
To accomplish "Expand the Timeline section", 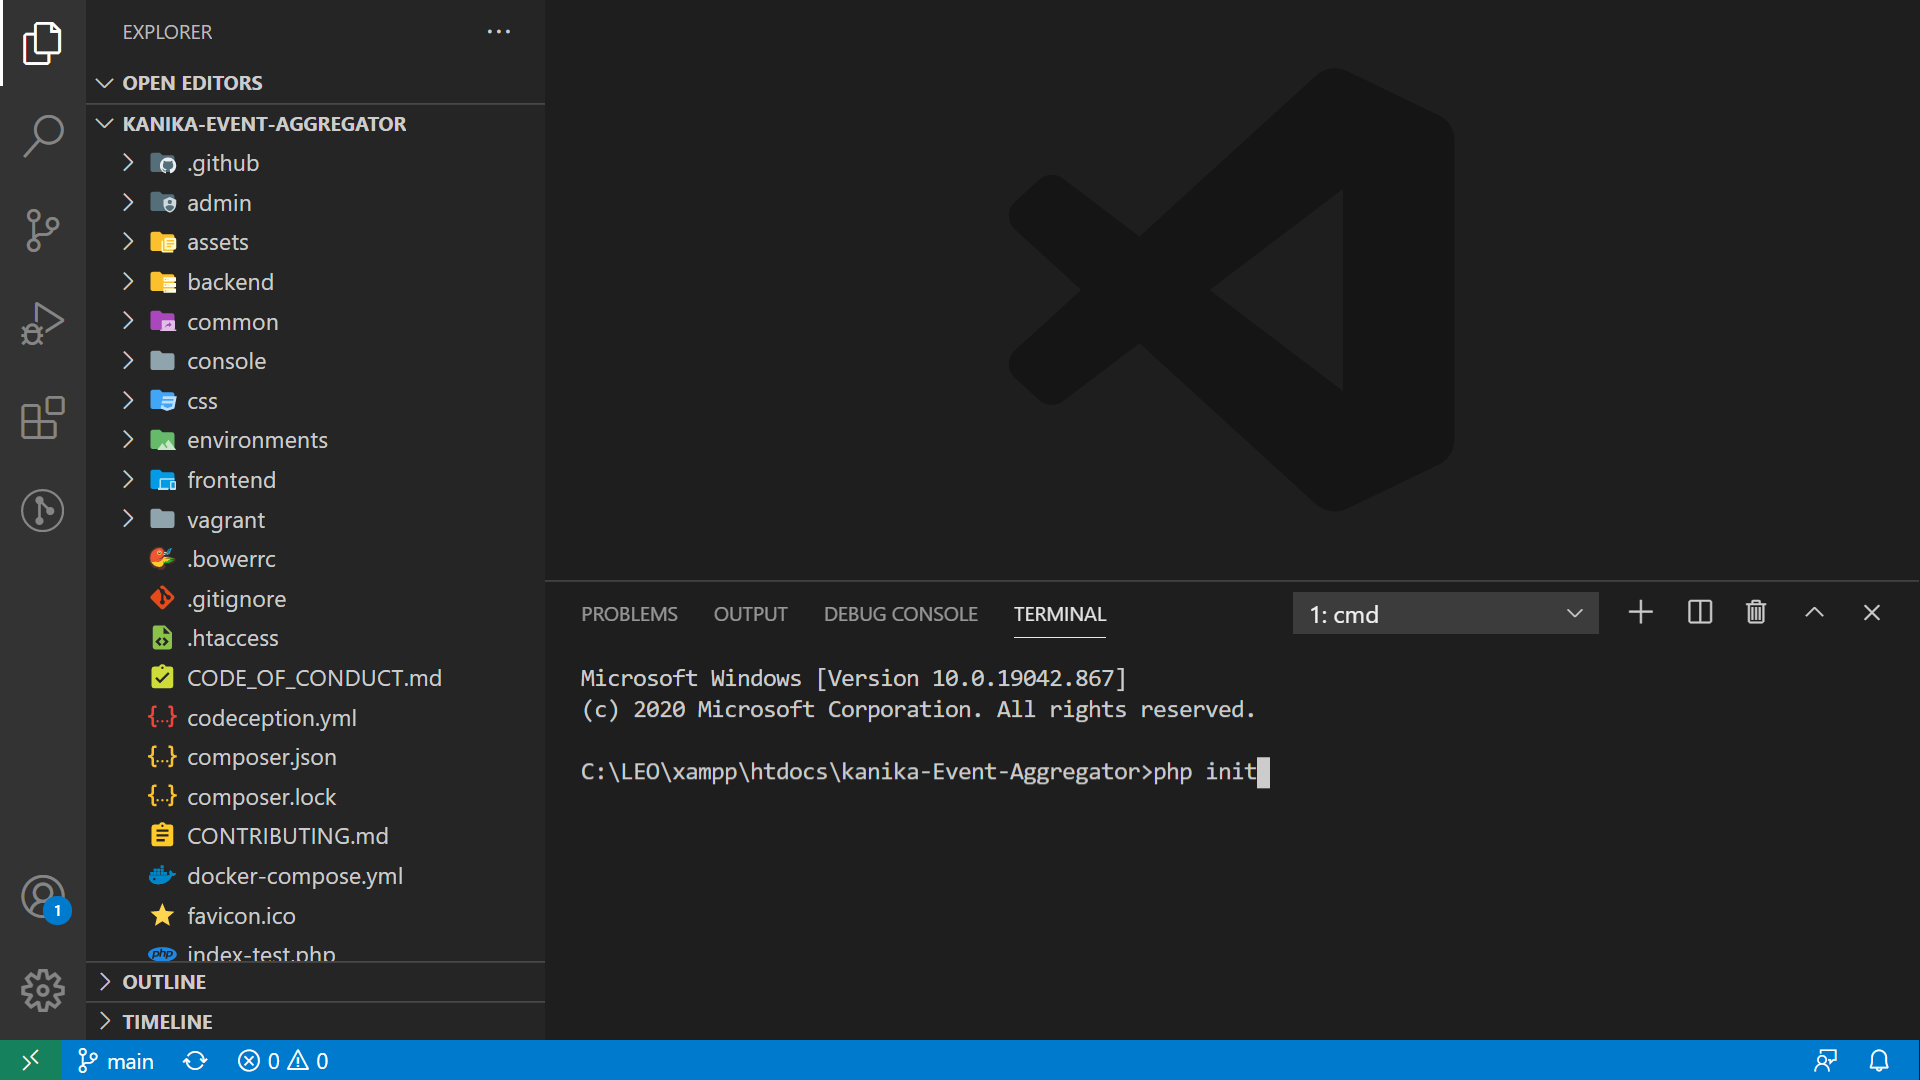I will [315, 1022].
